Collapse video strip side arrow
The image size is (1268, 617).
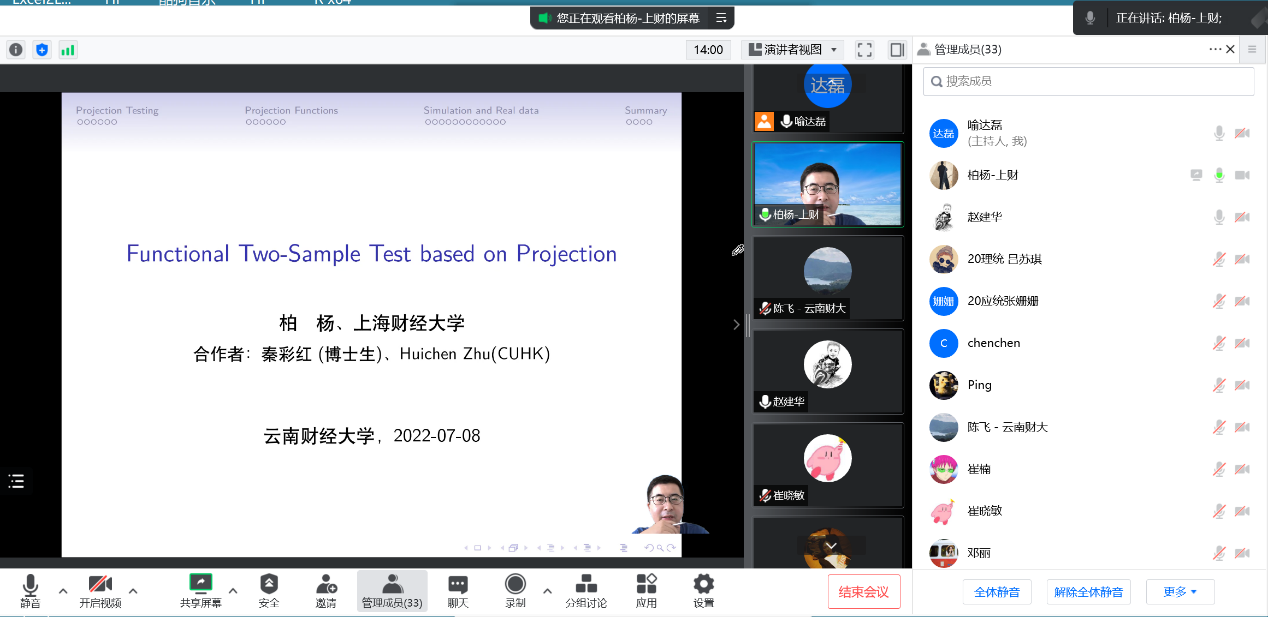point(737,325)
